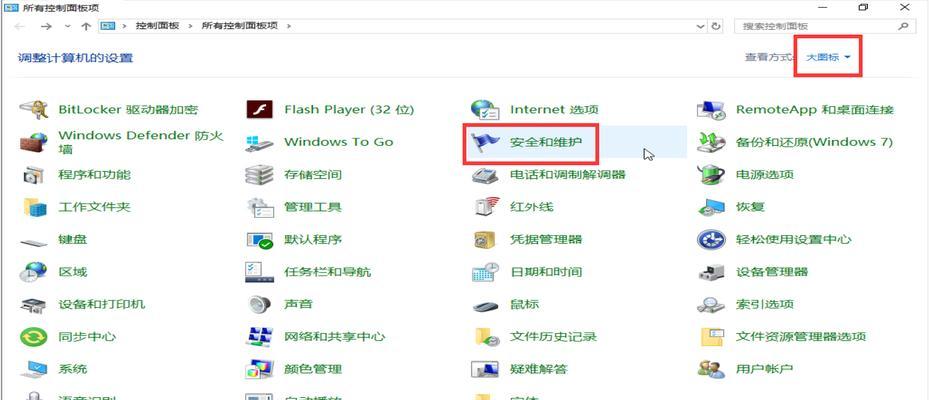Image resolution: width=929 pixels, height=400 pixels.
Task: Open the 任务栏和导航 icon
Action: [x=259, y=272]
